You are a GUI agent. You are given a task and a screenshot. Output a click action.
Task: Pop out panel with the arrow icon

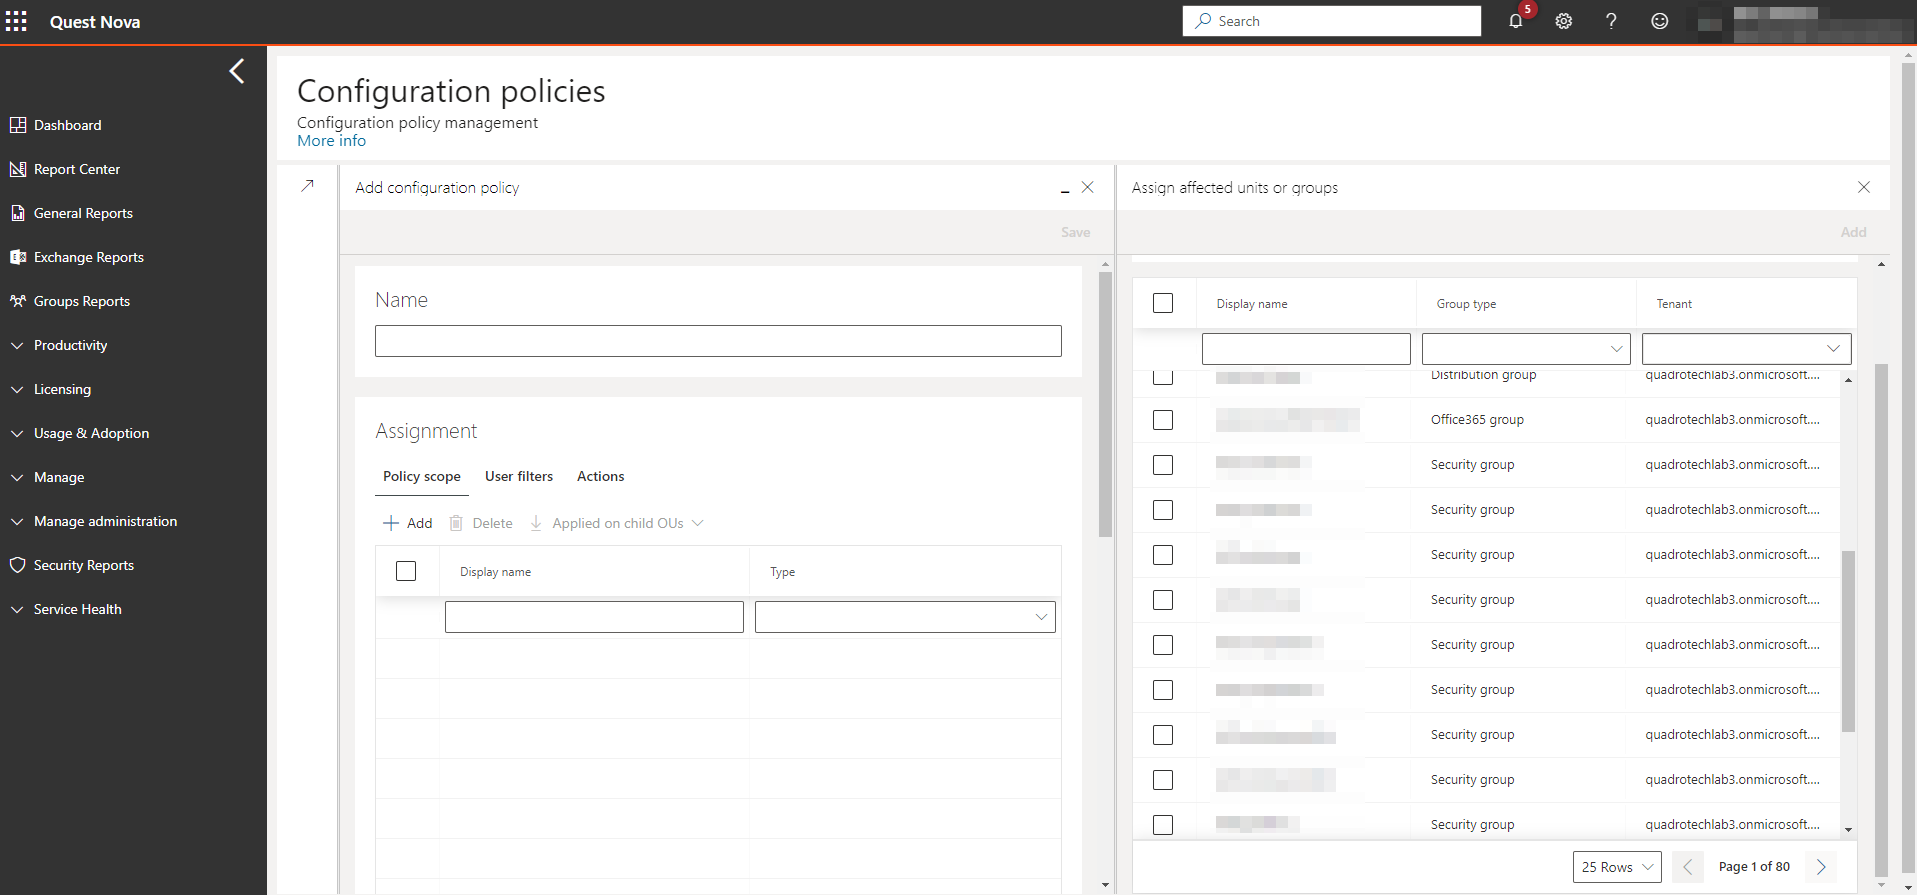pos(308,185)
